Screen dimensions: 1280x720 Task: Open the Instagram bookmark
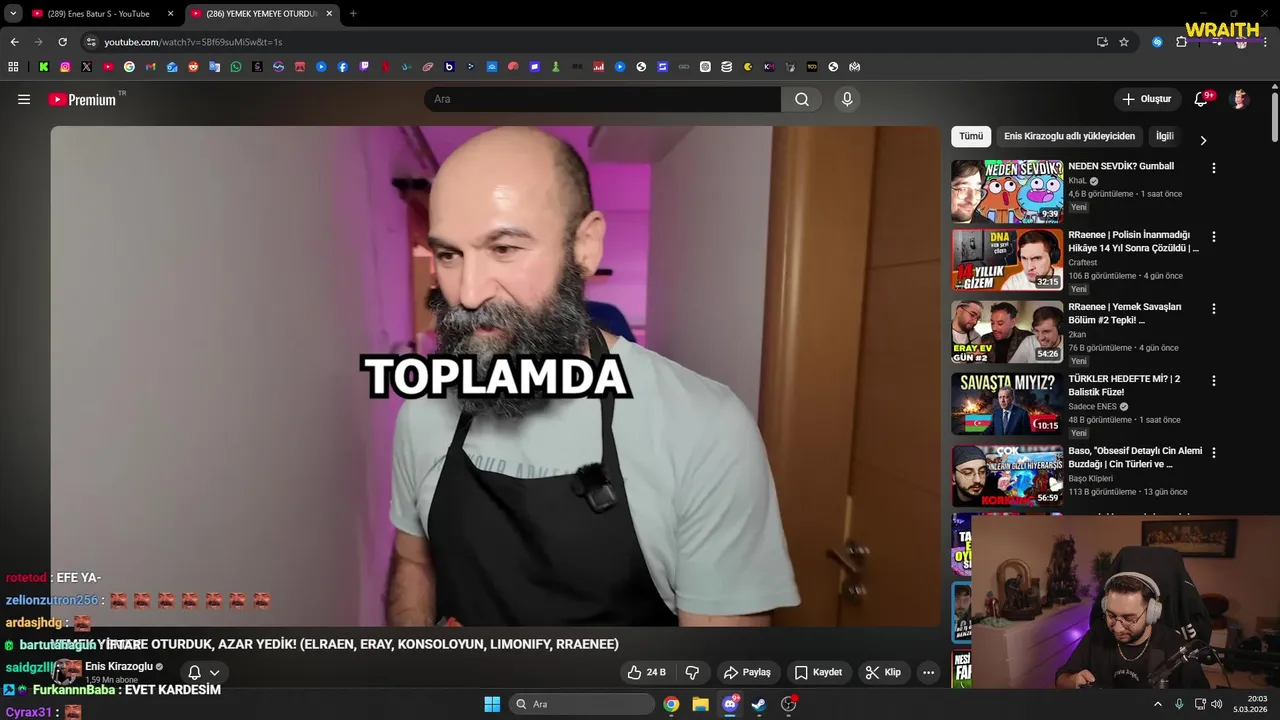(65, 67)
